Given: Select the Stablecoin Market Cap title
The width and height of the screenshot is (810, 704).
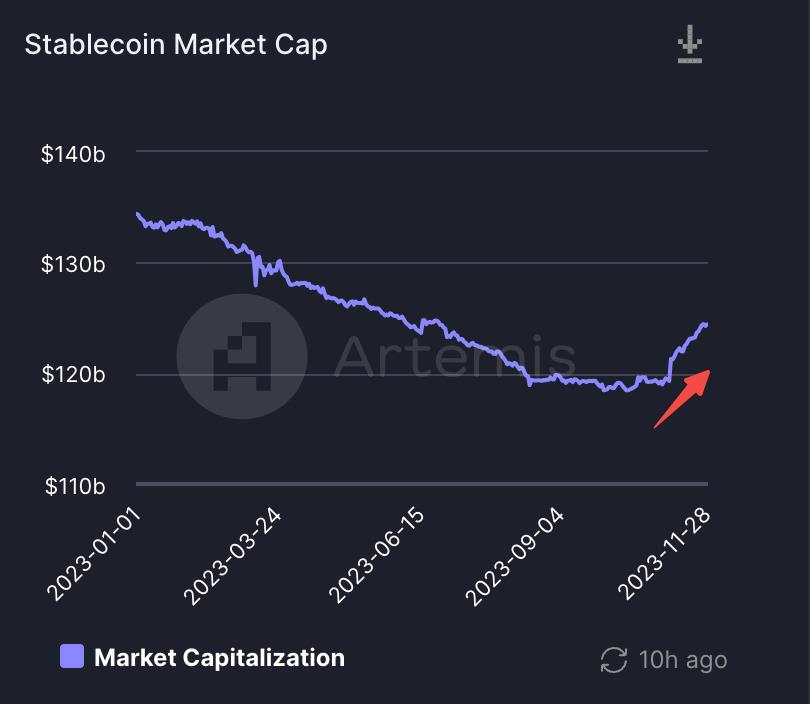Looking at the screenshot, I should [176, 44].
